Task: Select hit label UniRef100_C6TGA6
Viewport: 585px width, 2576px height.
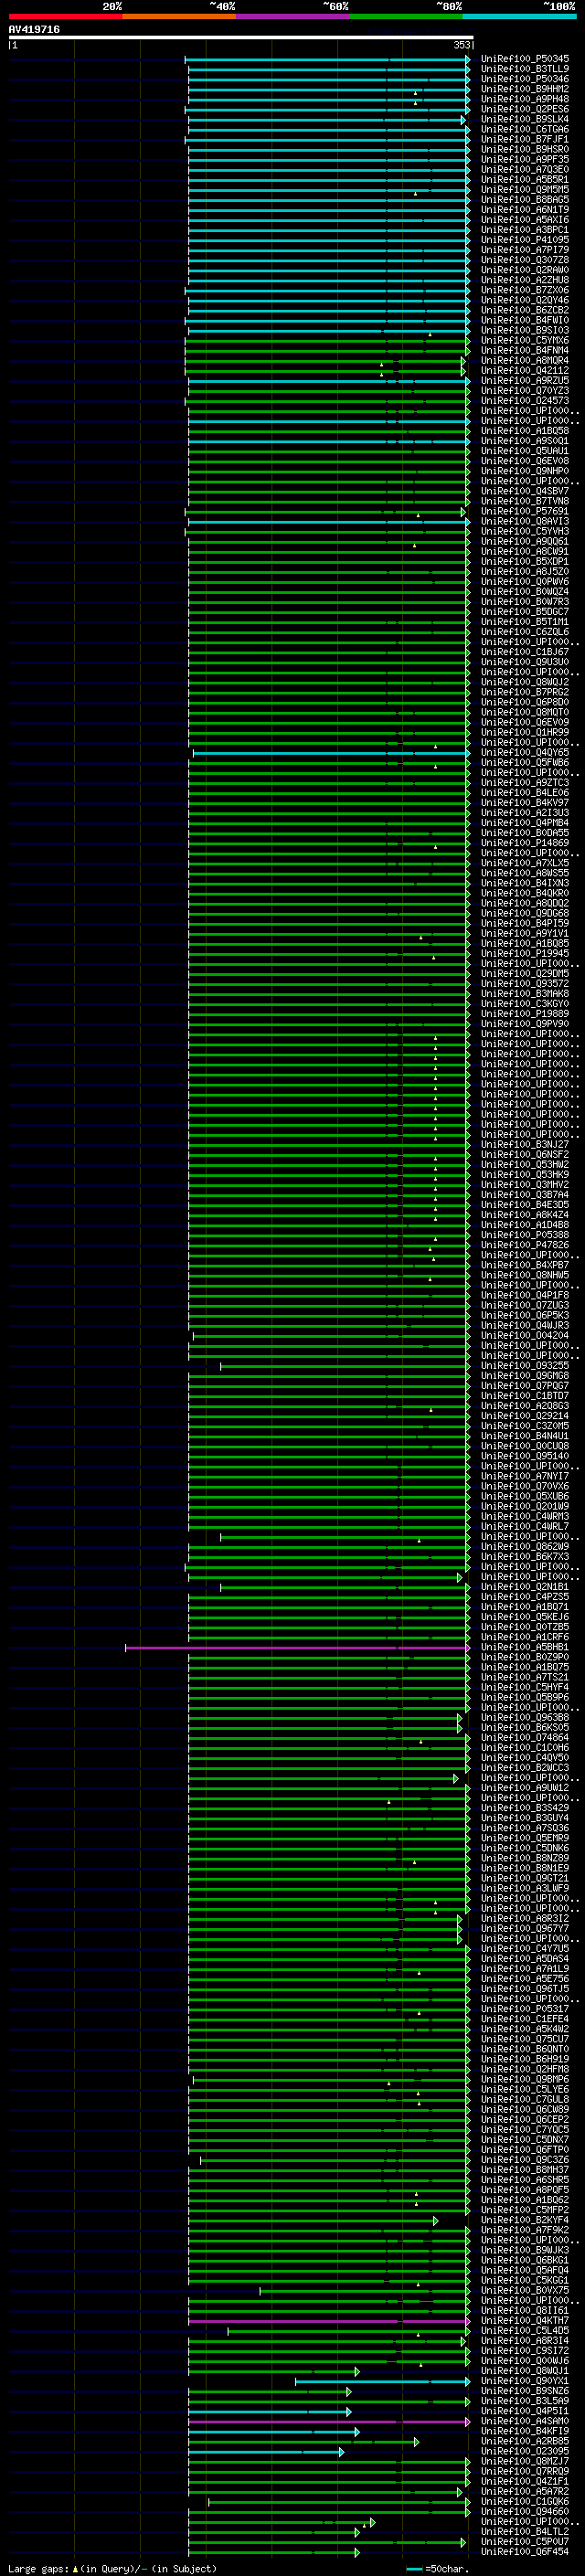Action: pyautogui.click(x=525, y=129)
